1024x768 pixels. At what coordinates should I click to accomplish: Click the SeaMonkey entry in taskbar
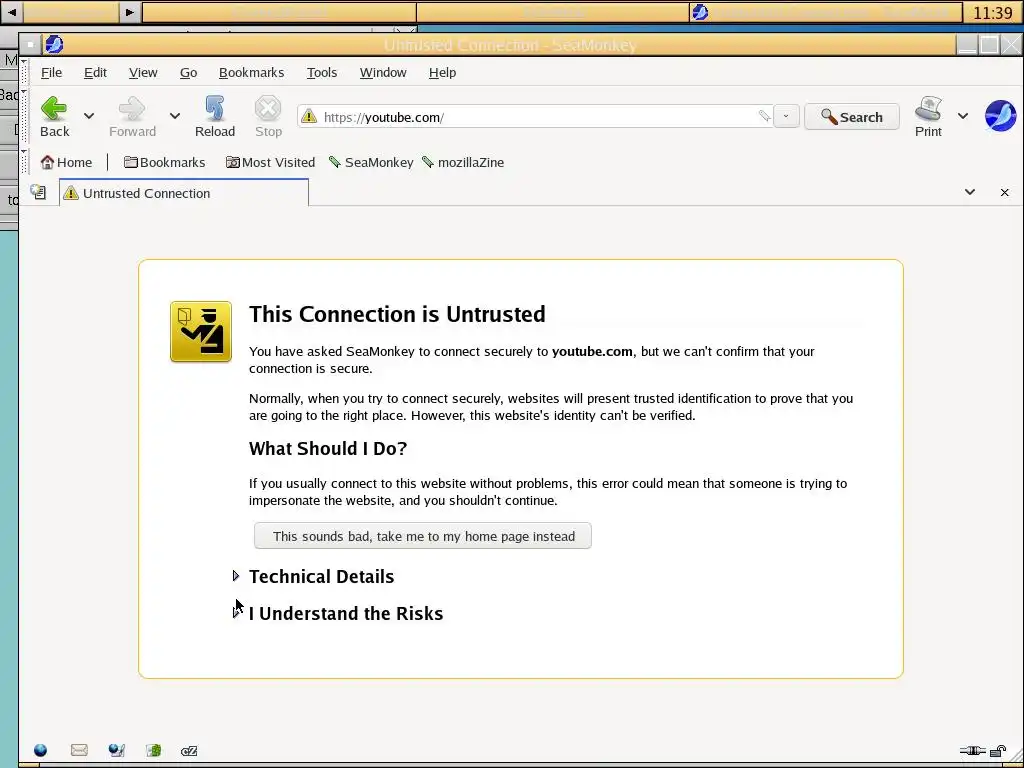[825, 12]
